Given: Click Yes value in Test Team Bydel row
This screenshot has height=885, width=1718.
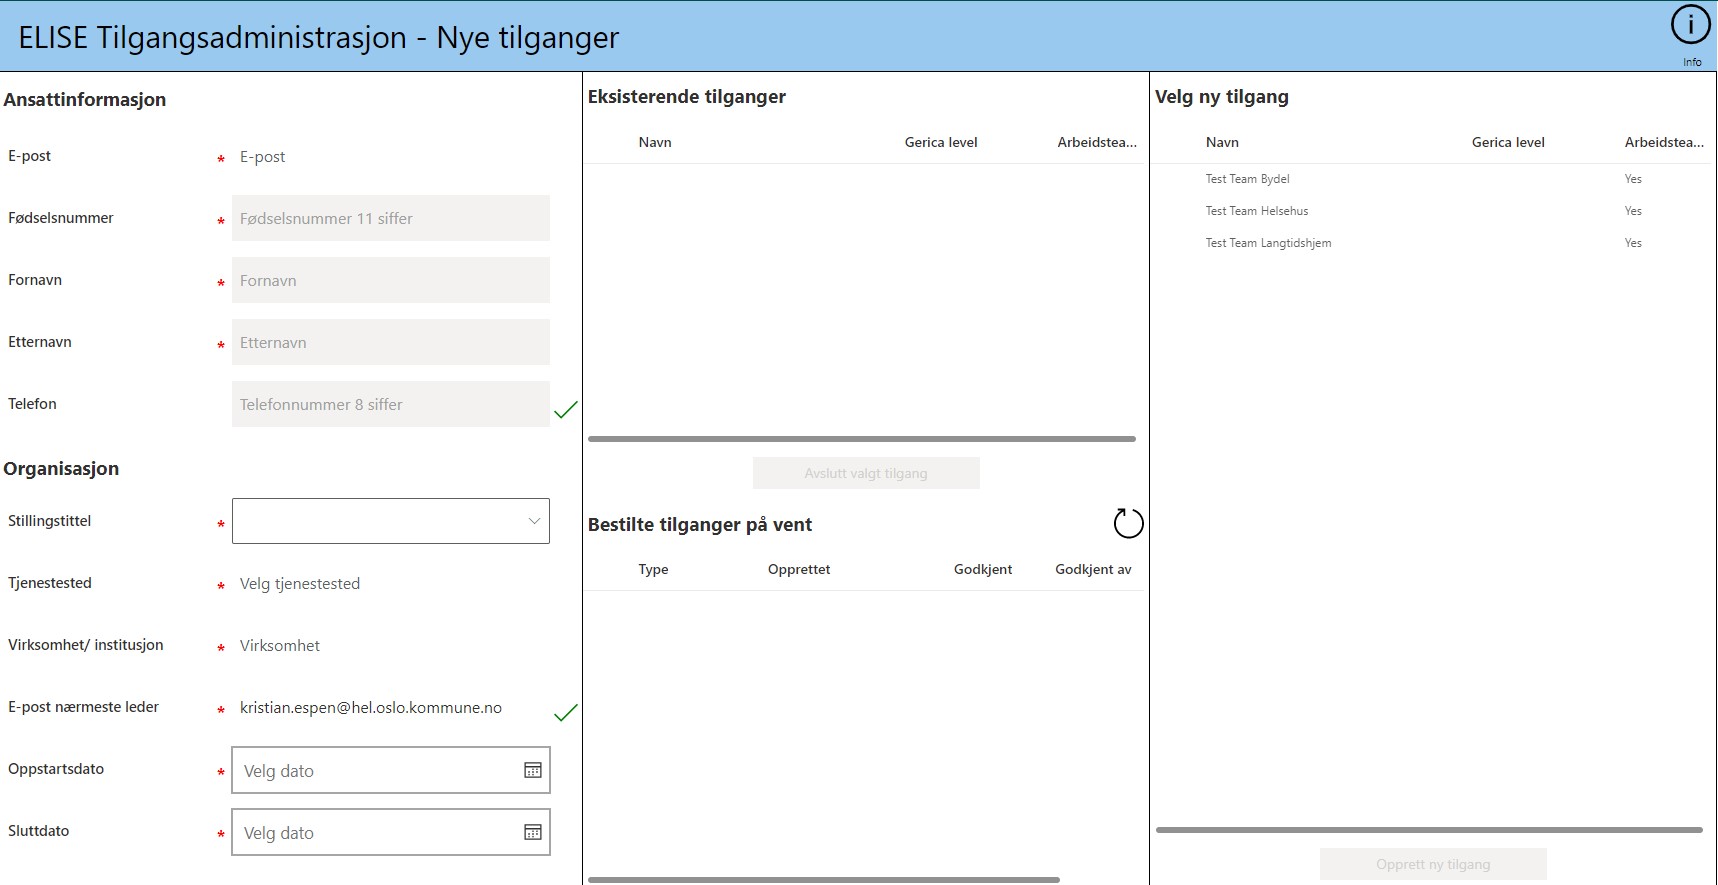Looking at the screenshot, I should tap(1633, 179).
